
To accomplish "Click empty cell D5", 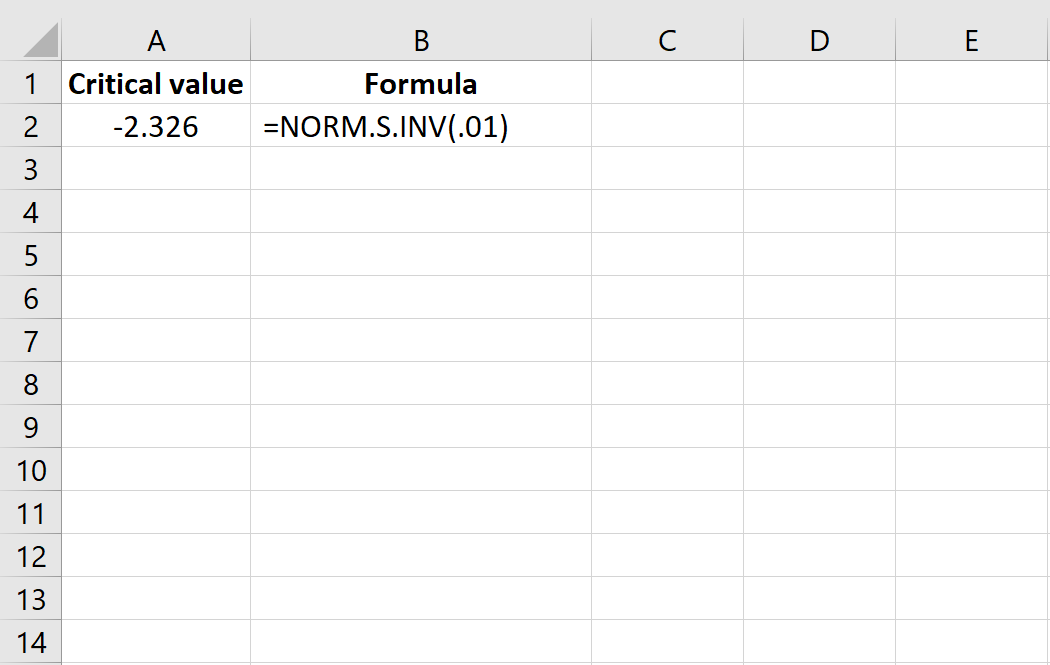I will pyautogui.click(x=819, y=255).
